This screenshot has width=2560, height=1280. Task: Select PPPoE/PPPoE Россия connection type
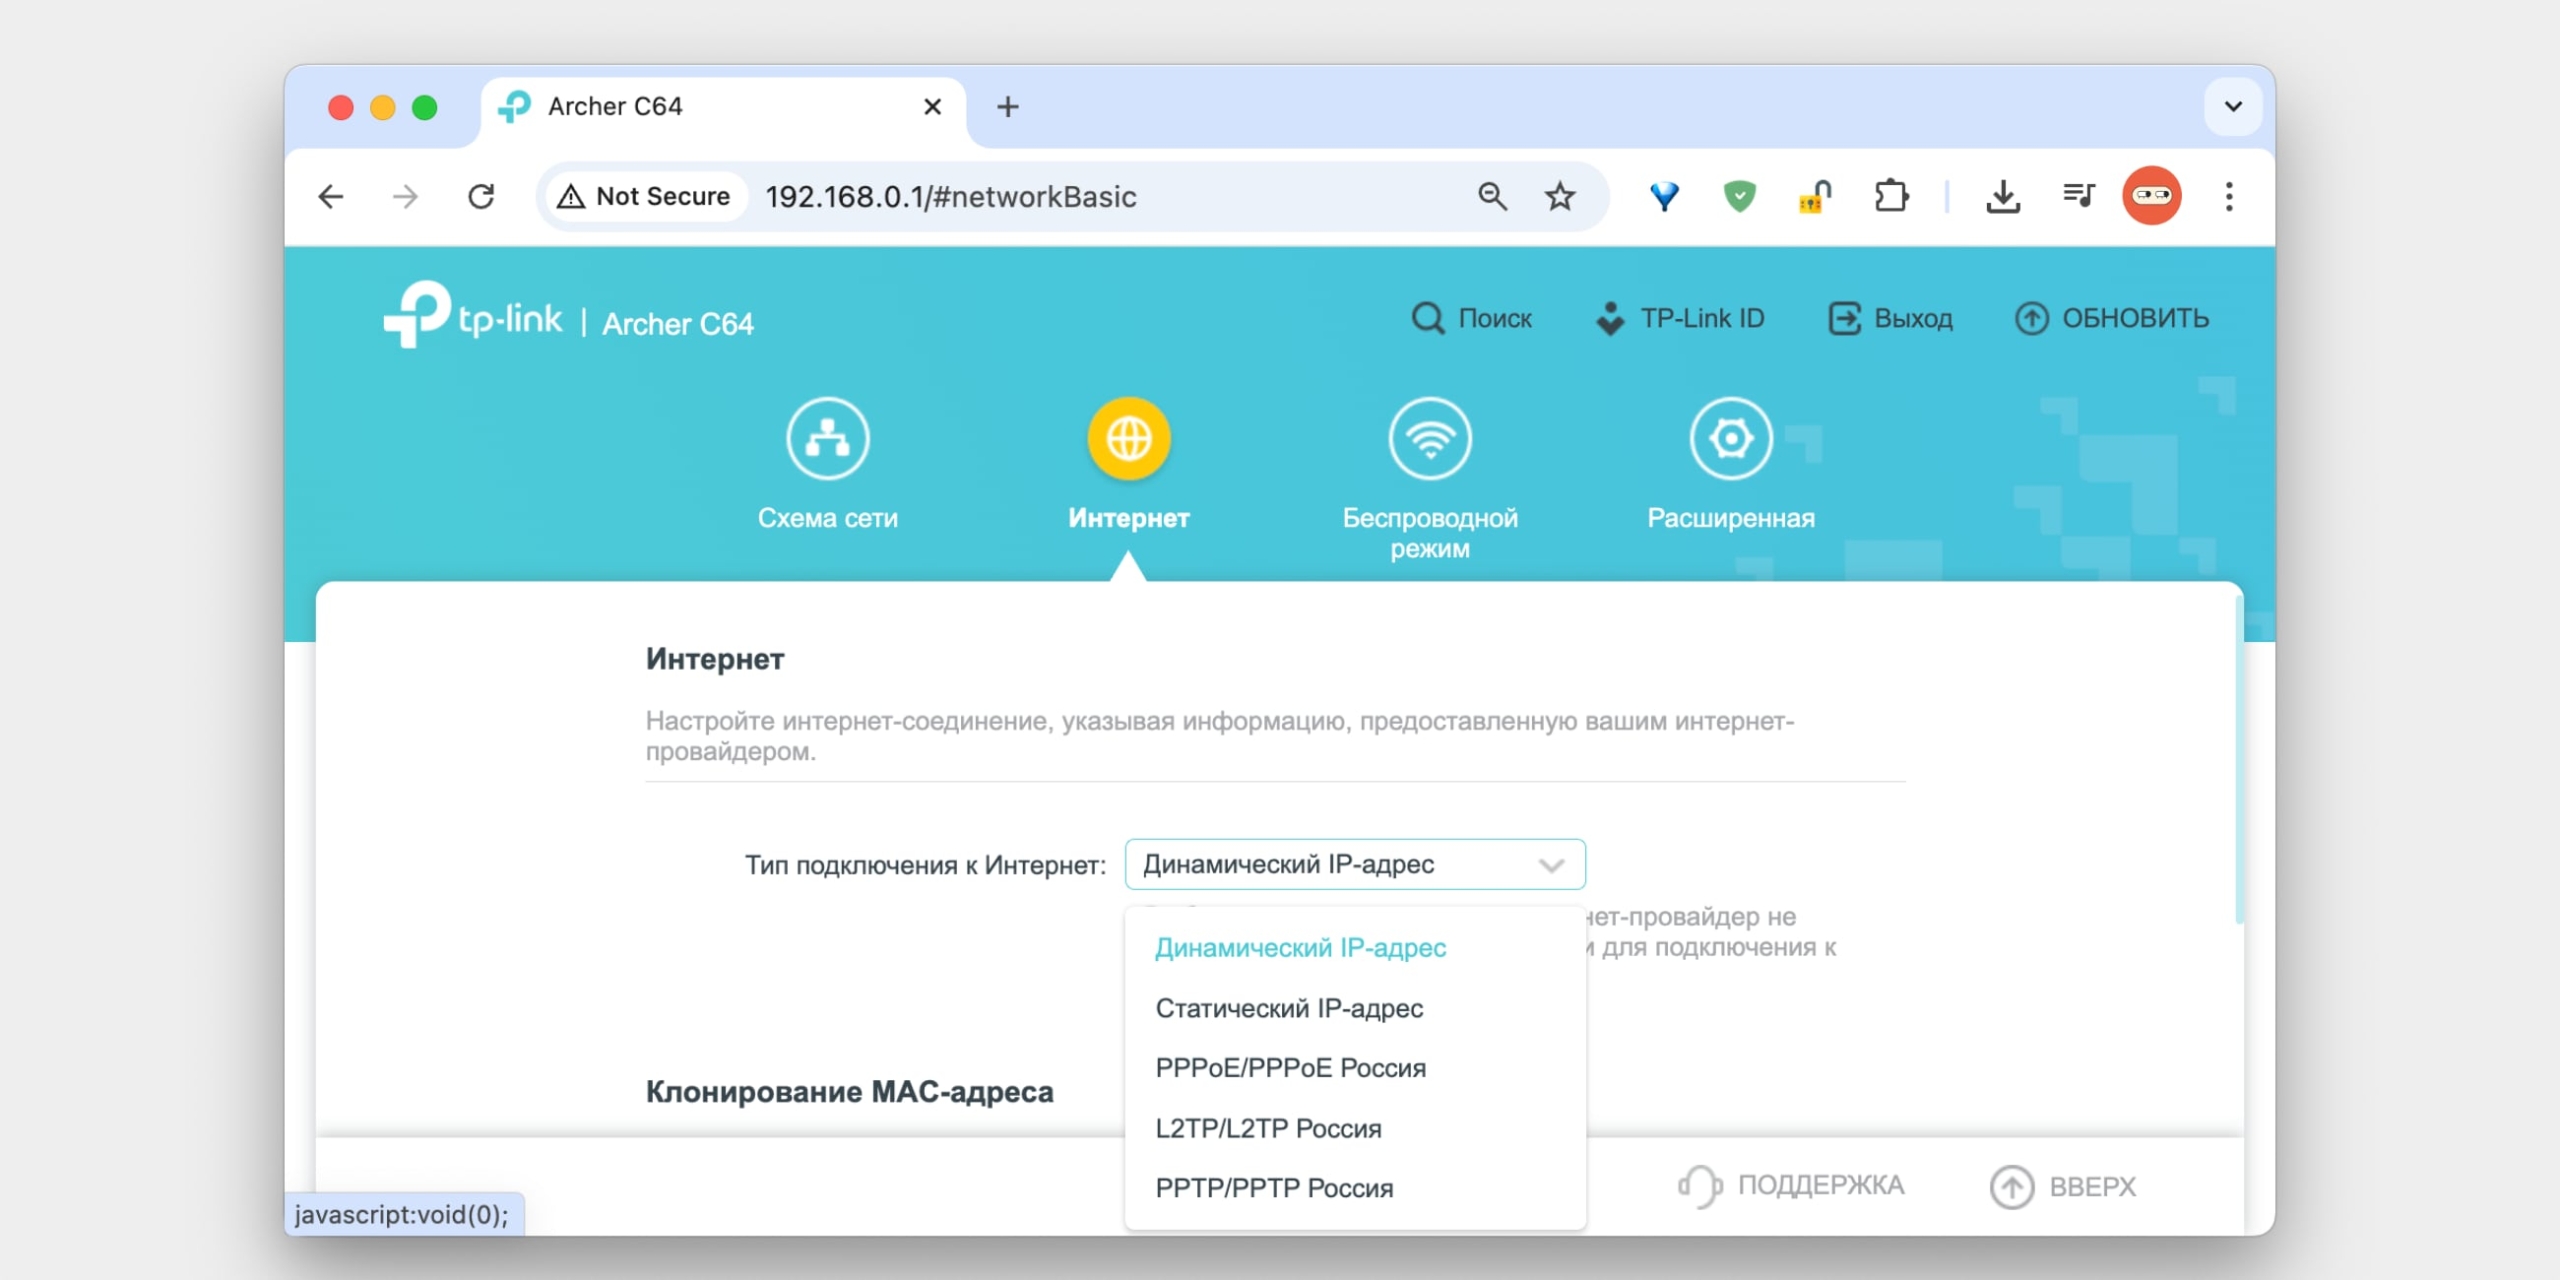click(1291, 1067)
